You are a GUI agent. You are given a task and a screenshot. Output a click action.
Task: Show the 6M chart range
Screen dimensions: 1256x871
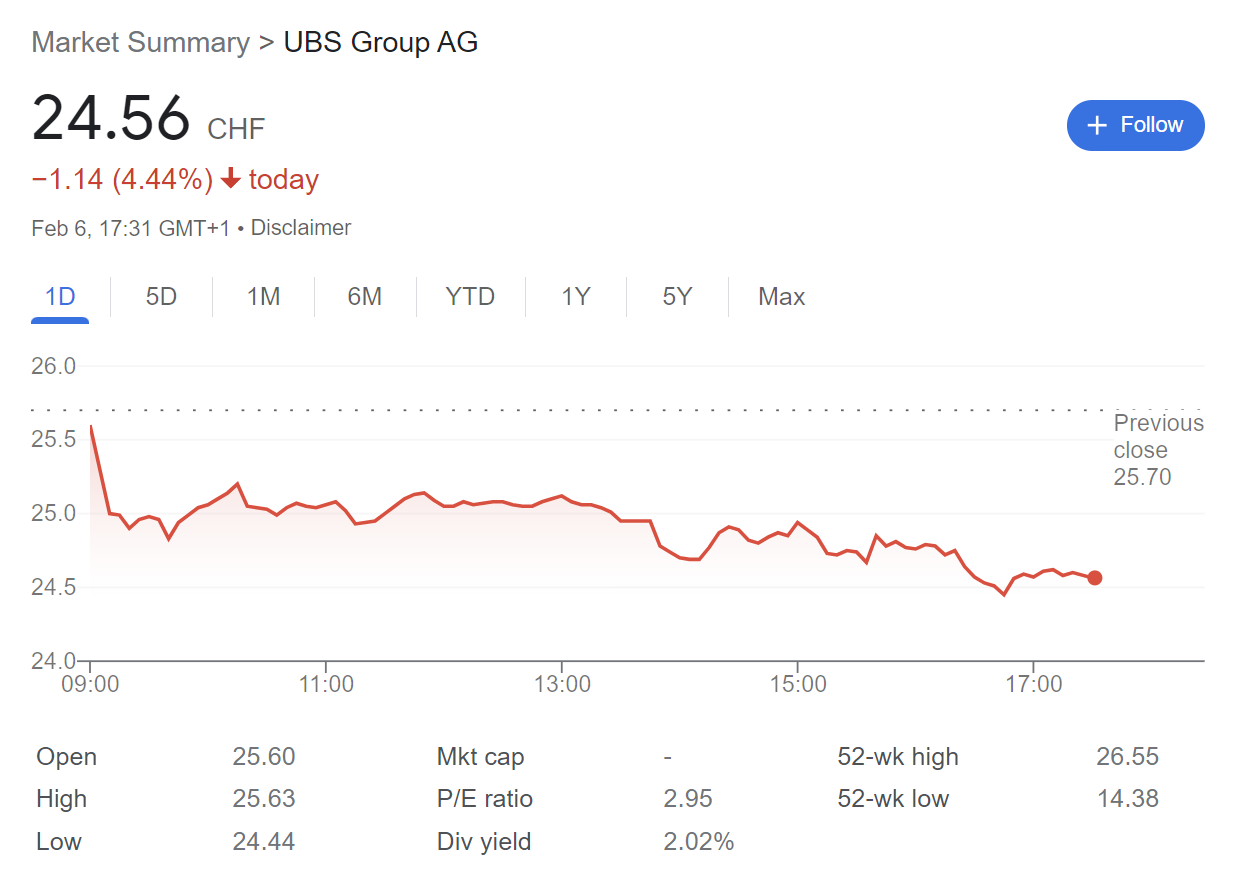(x=365, y=297)
